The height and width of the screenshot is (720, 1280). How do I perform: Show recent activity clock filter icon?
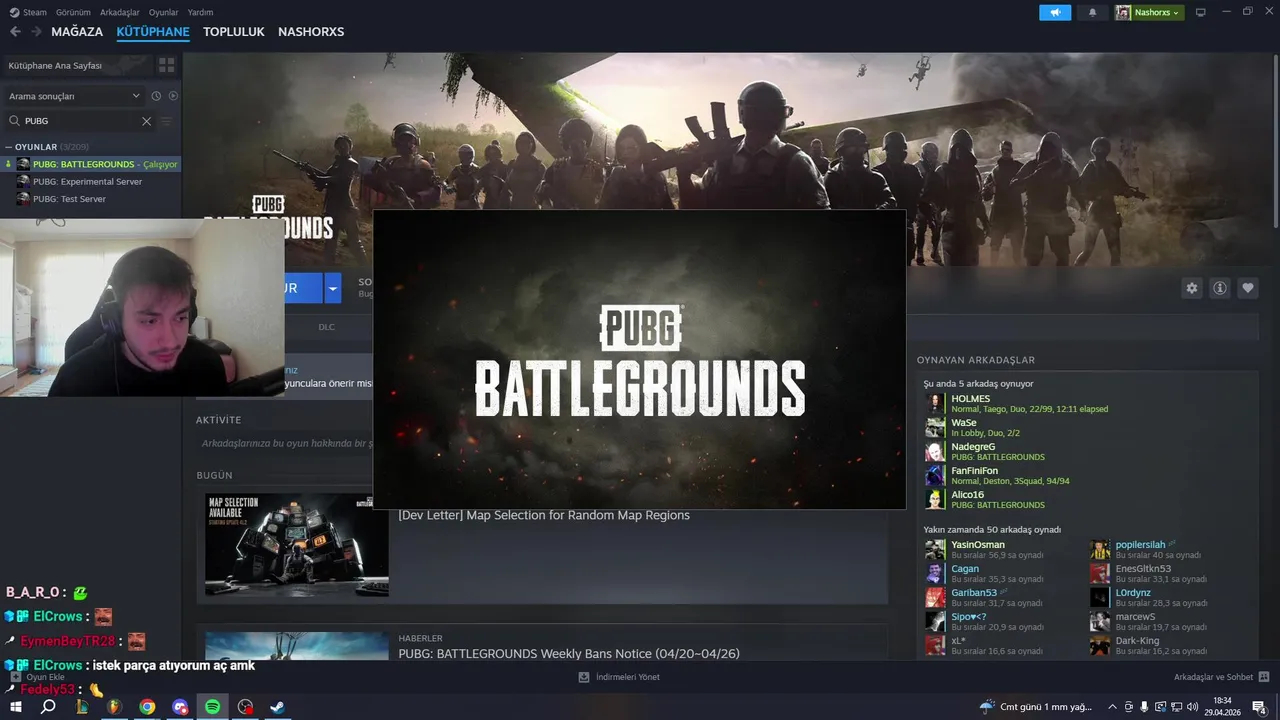click(x=156, y=96)
